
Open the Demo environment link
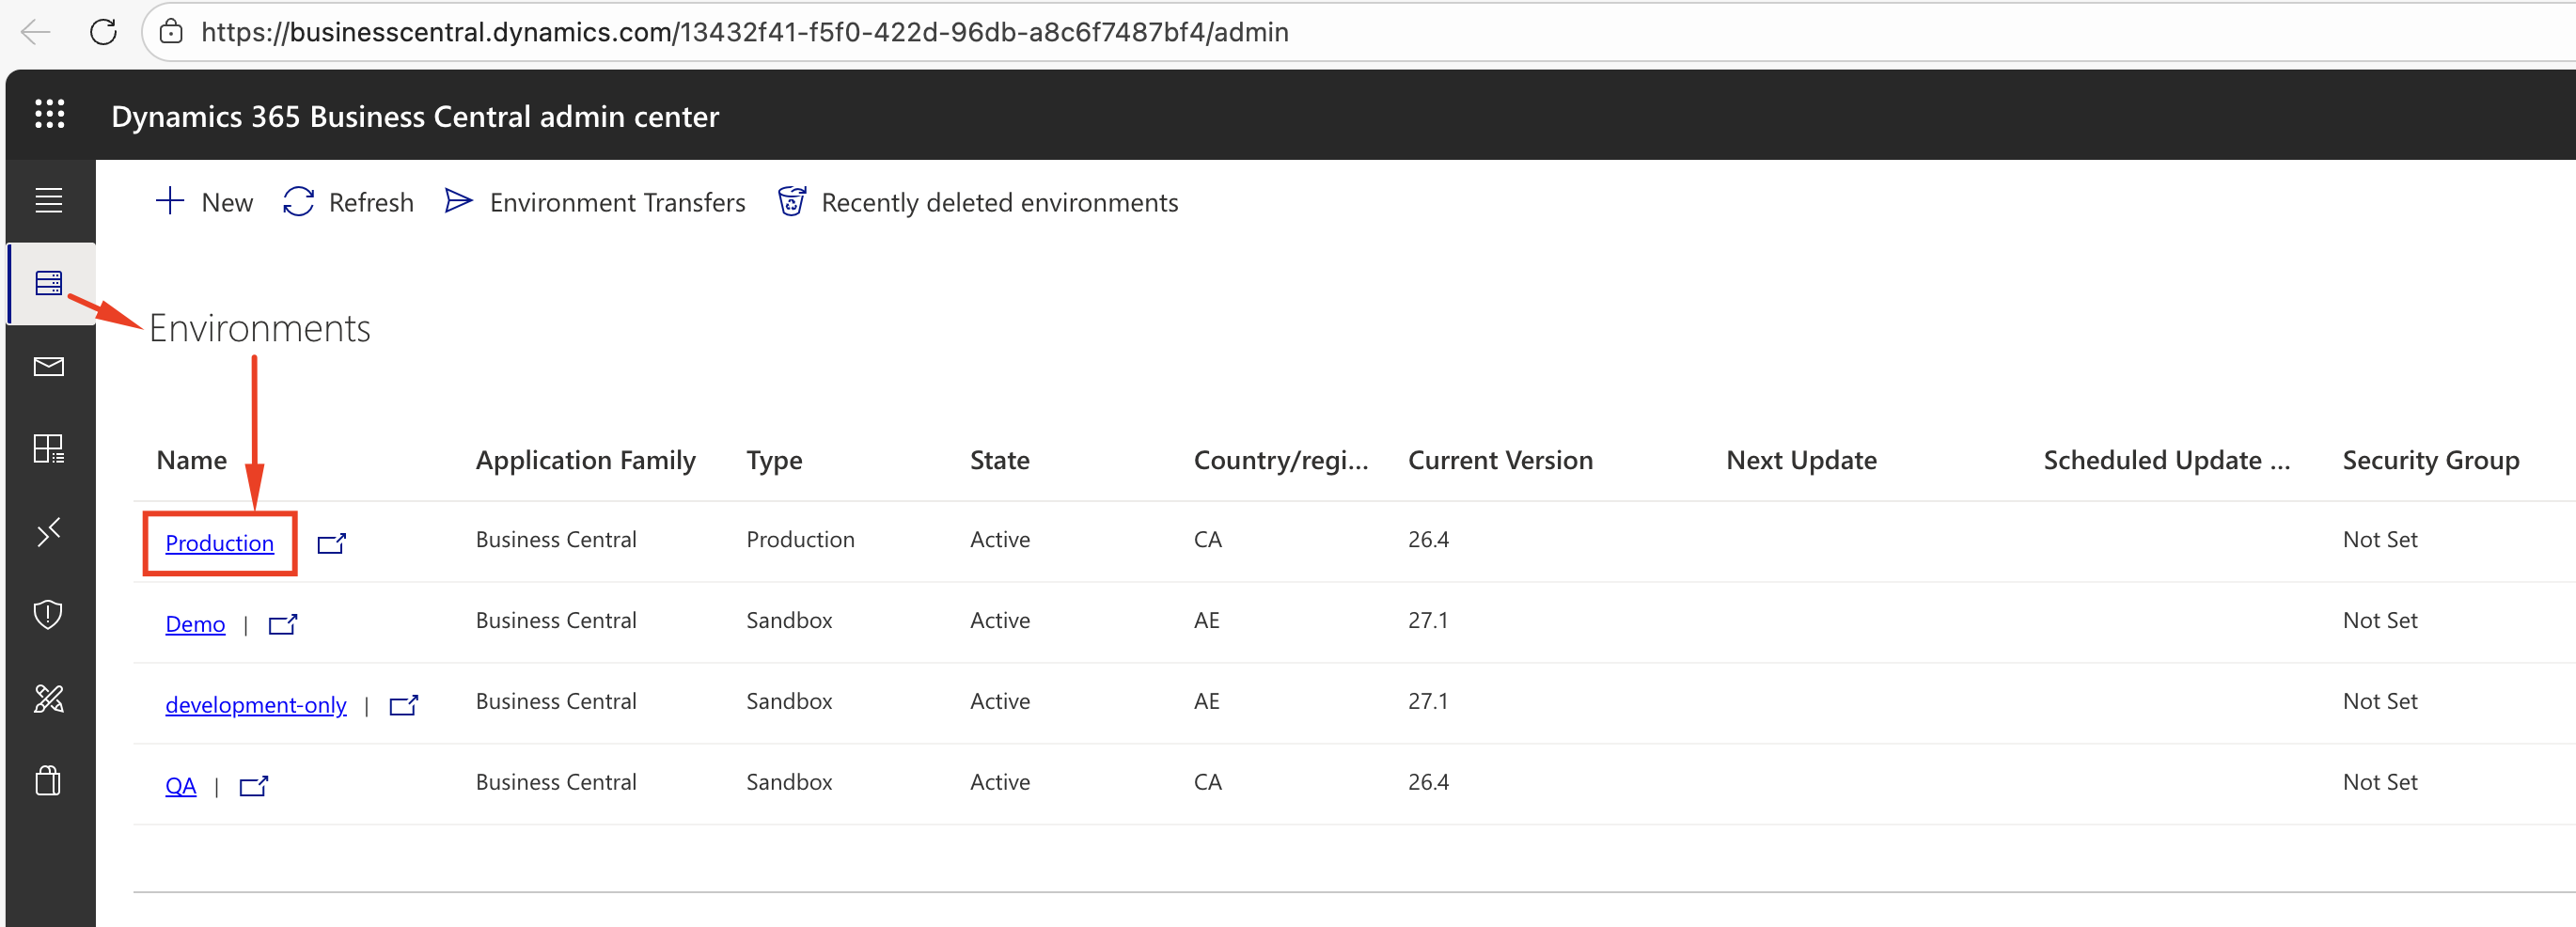coord(195,624)
